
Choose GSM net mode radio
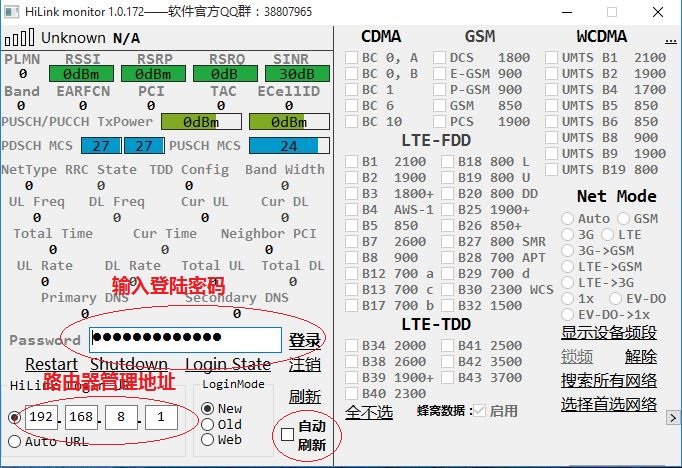point(623,218)
